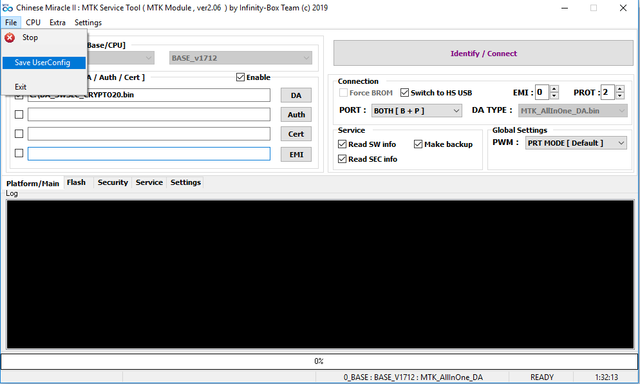This screenshot has width=640, height=384.
Task: Click the PROT number field showing 2
Action: pyautogui.click(x=608, y=92)
